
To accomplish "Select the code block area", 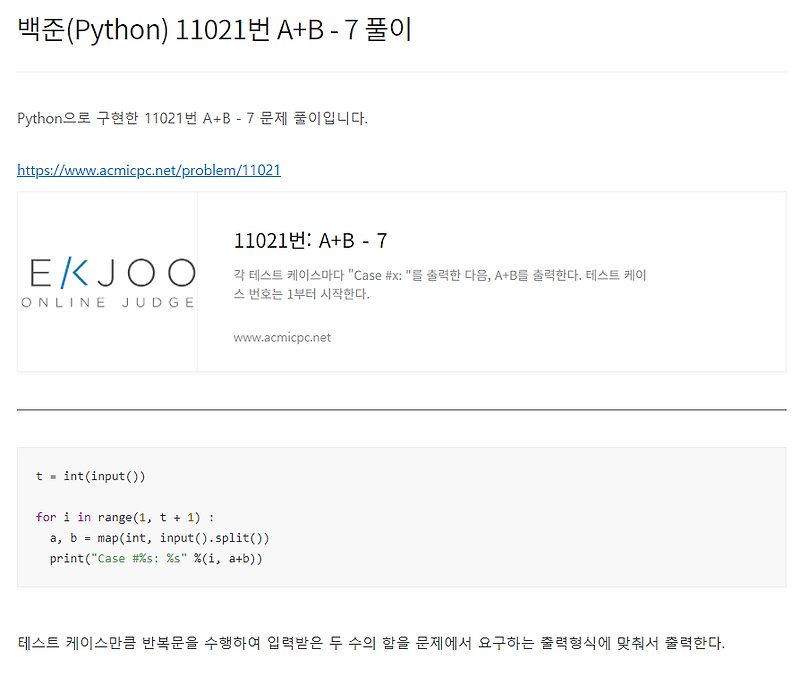I will pos(400,517).
